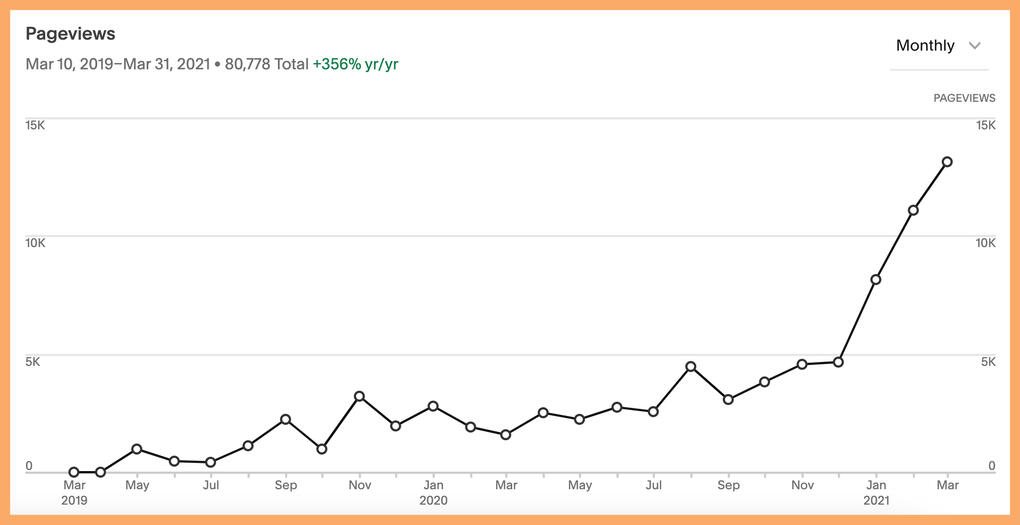
Task: Click the chevron arrow beside Monthly
Action: (x=975, y=46)
